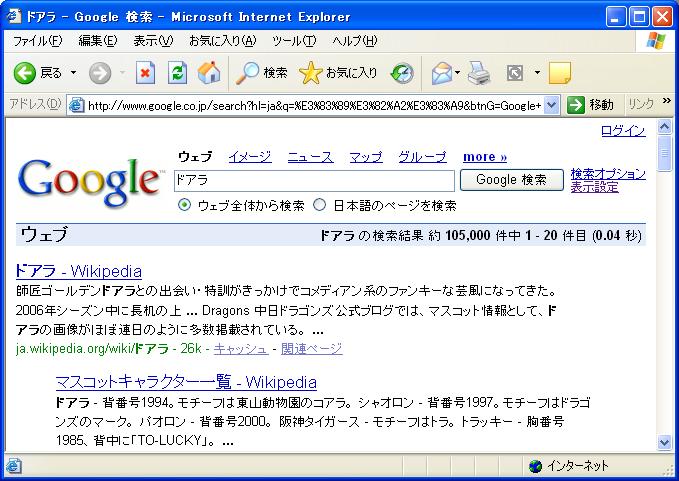Open the dropdown beside the fullscreen icon
The width and height of the screenshot is (679, 481).
coord(537,73)
